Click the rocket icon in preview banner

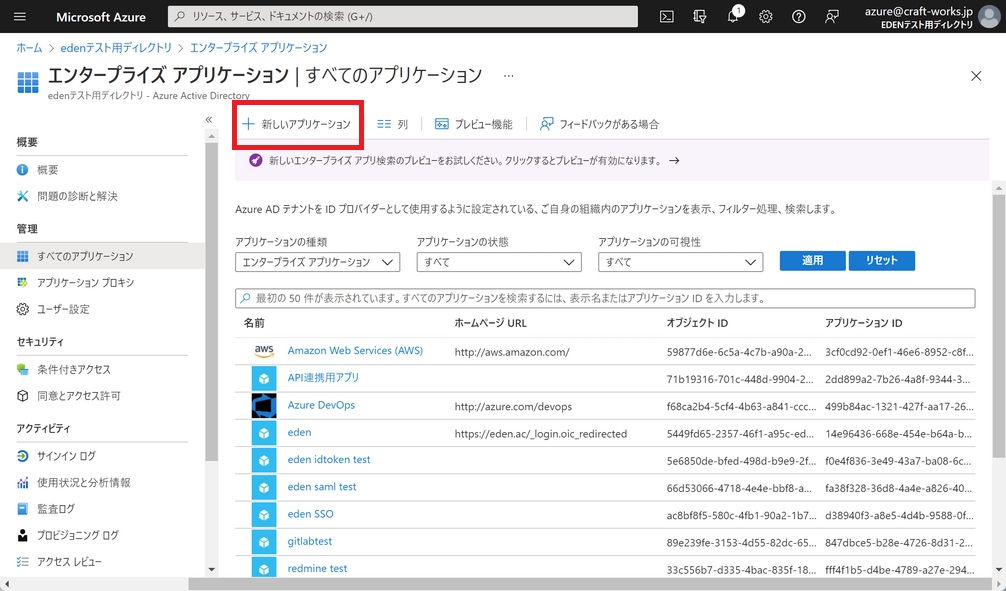[255, 160]
